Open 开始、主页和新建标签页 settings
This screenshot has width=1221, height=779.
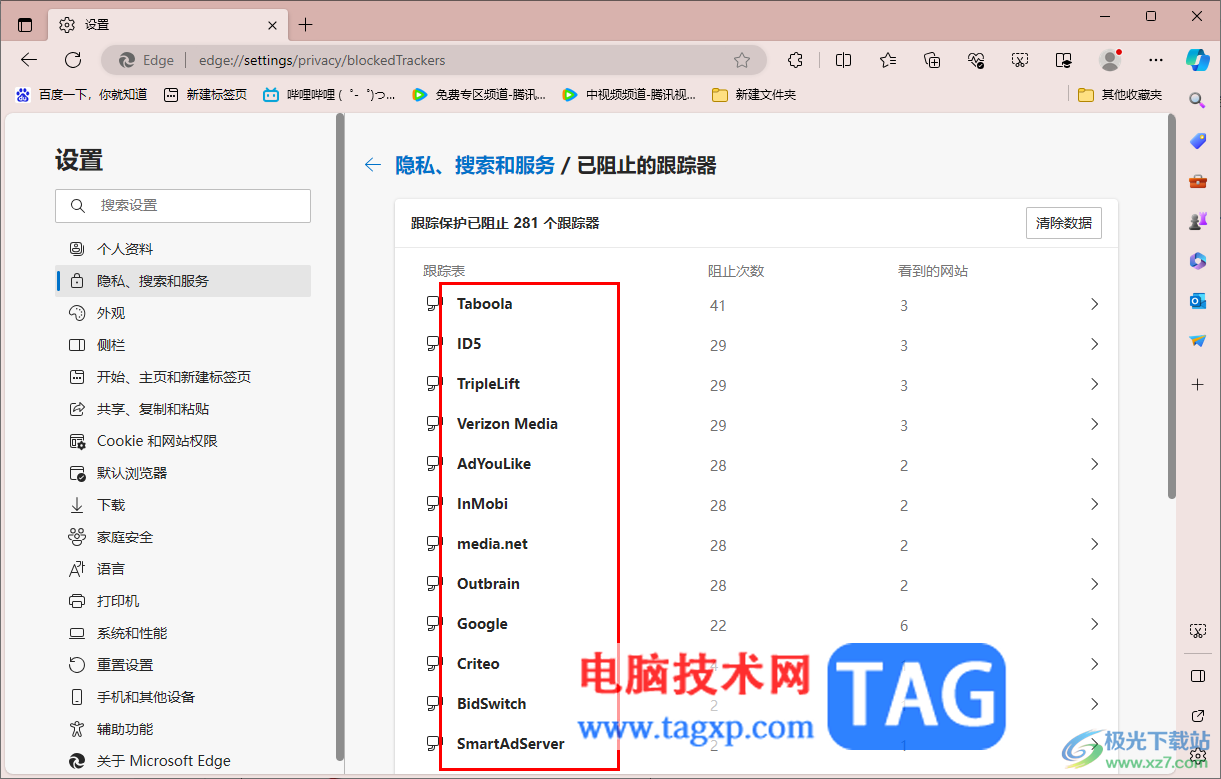tap(183, 377)
